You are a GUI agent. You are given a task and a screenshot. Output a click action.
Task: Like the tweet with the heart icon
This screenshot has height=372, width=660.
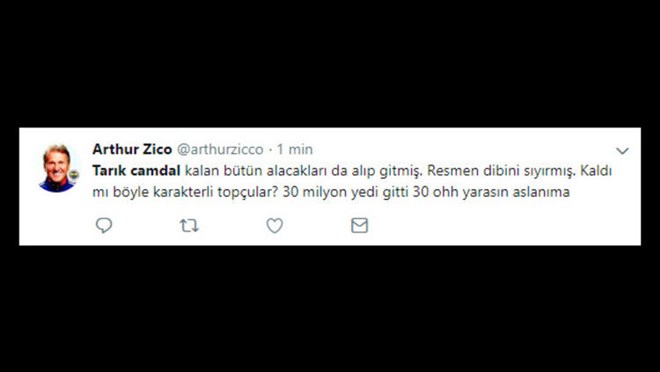274,226
